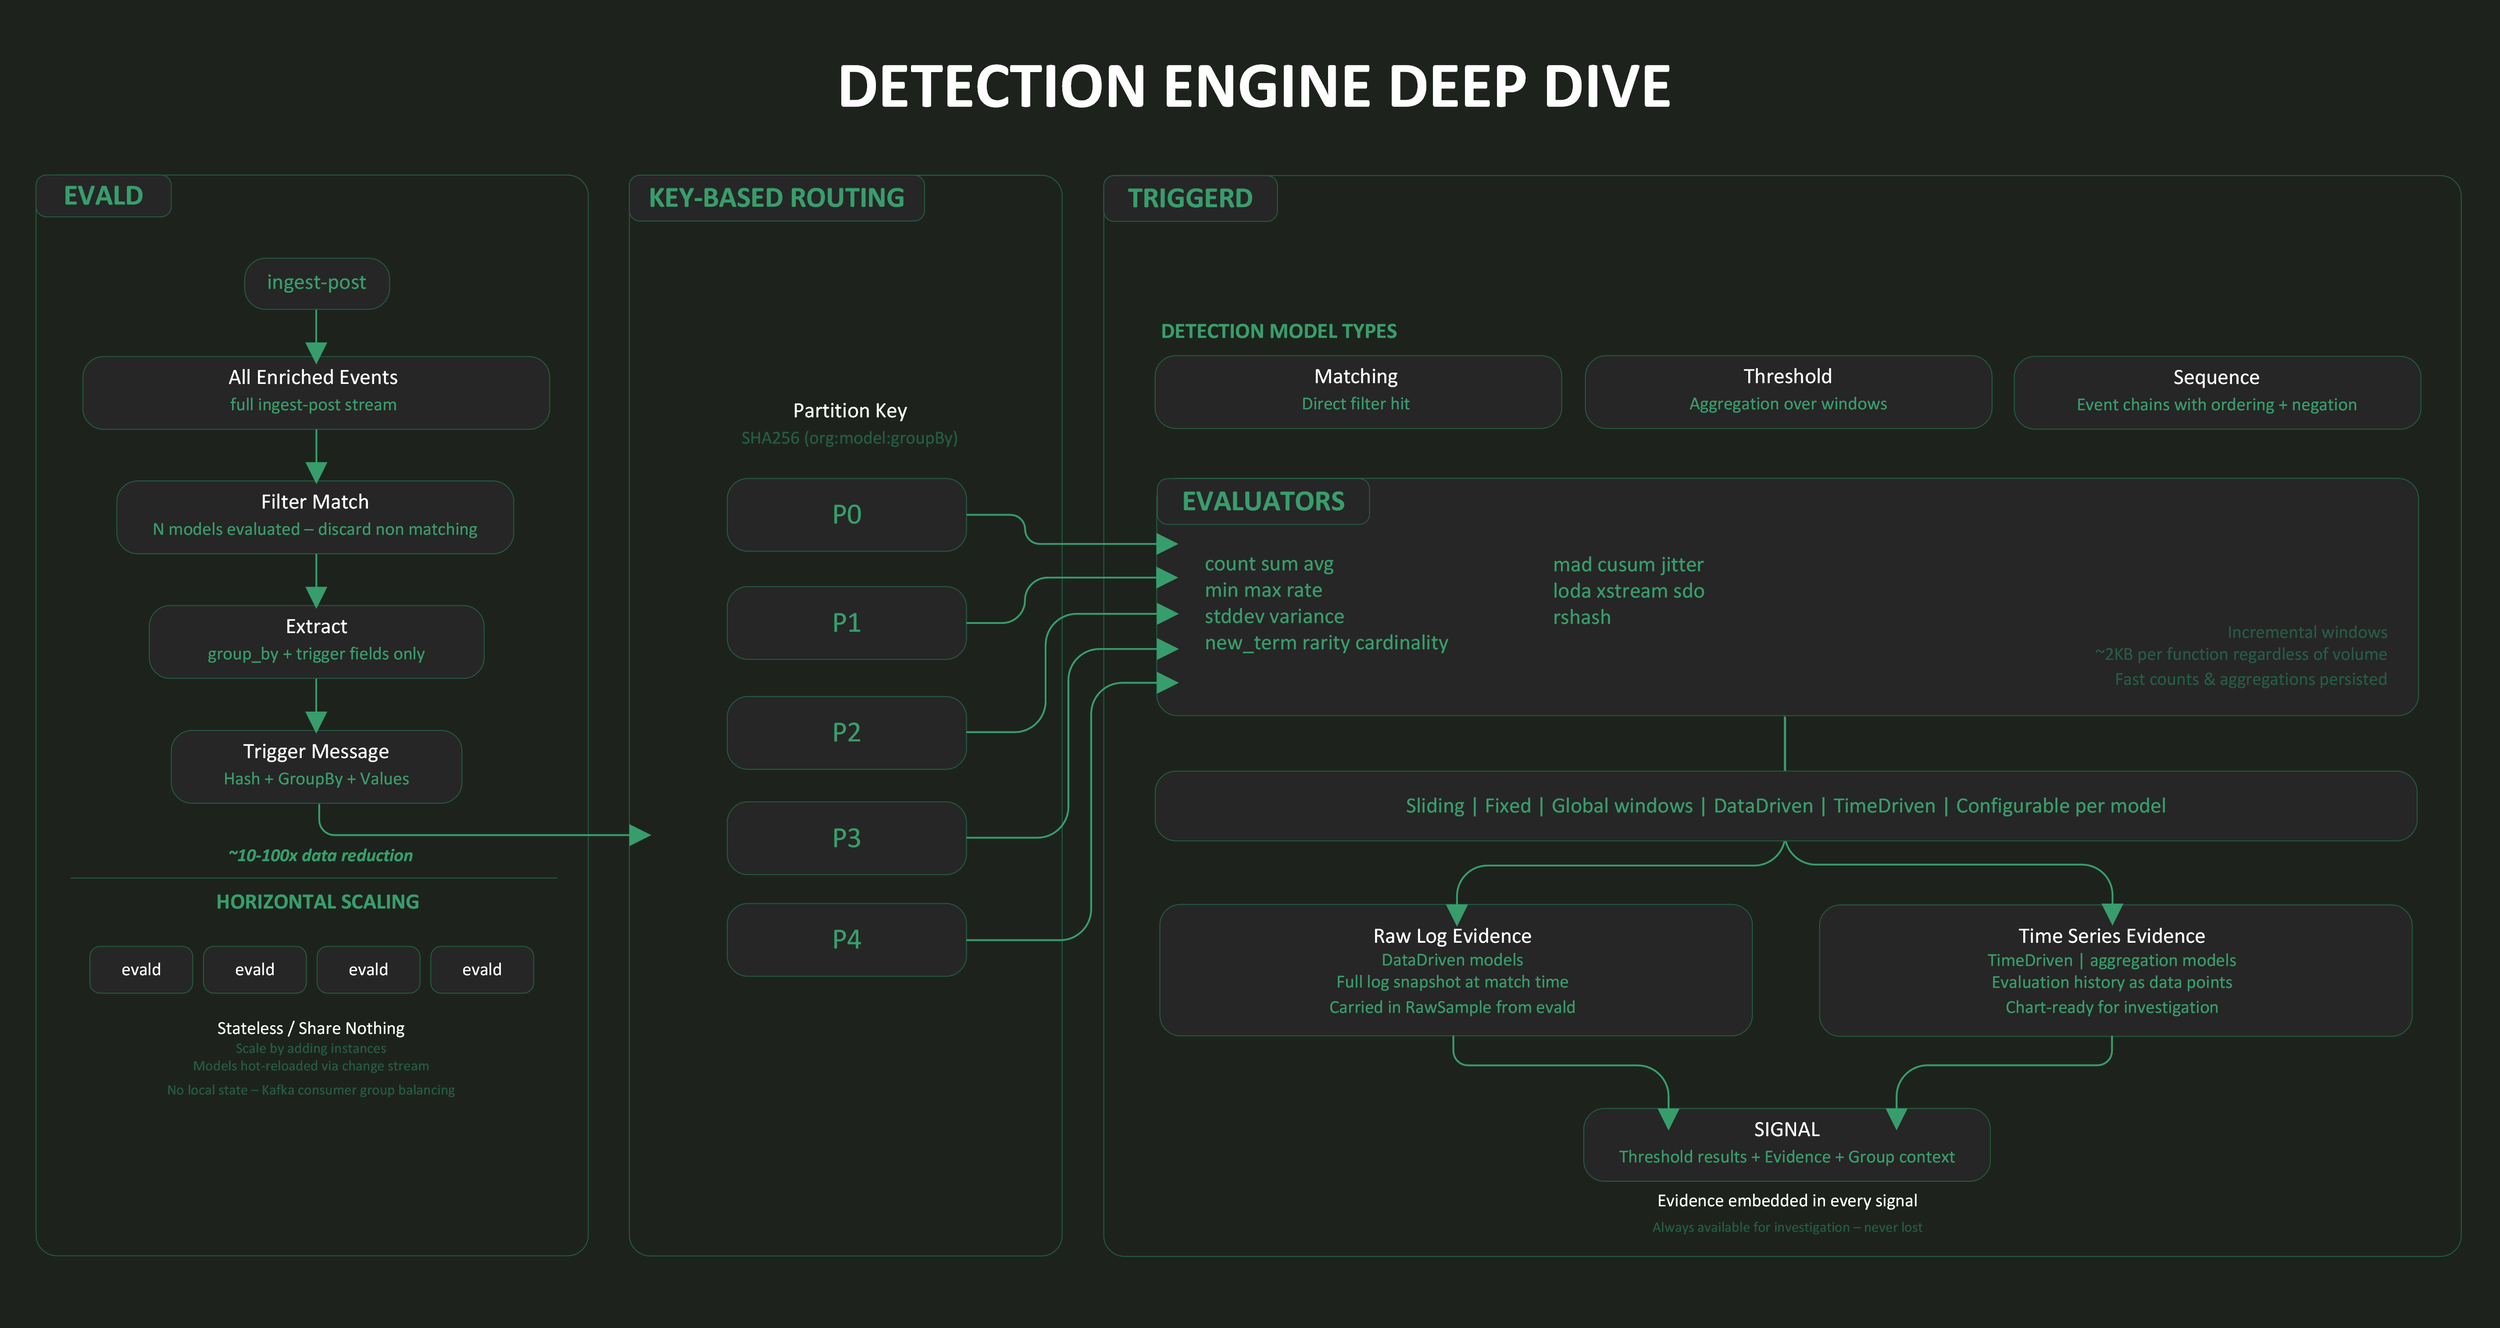Click partition P4 box

point(846,939)
